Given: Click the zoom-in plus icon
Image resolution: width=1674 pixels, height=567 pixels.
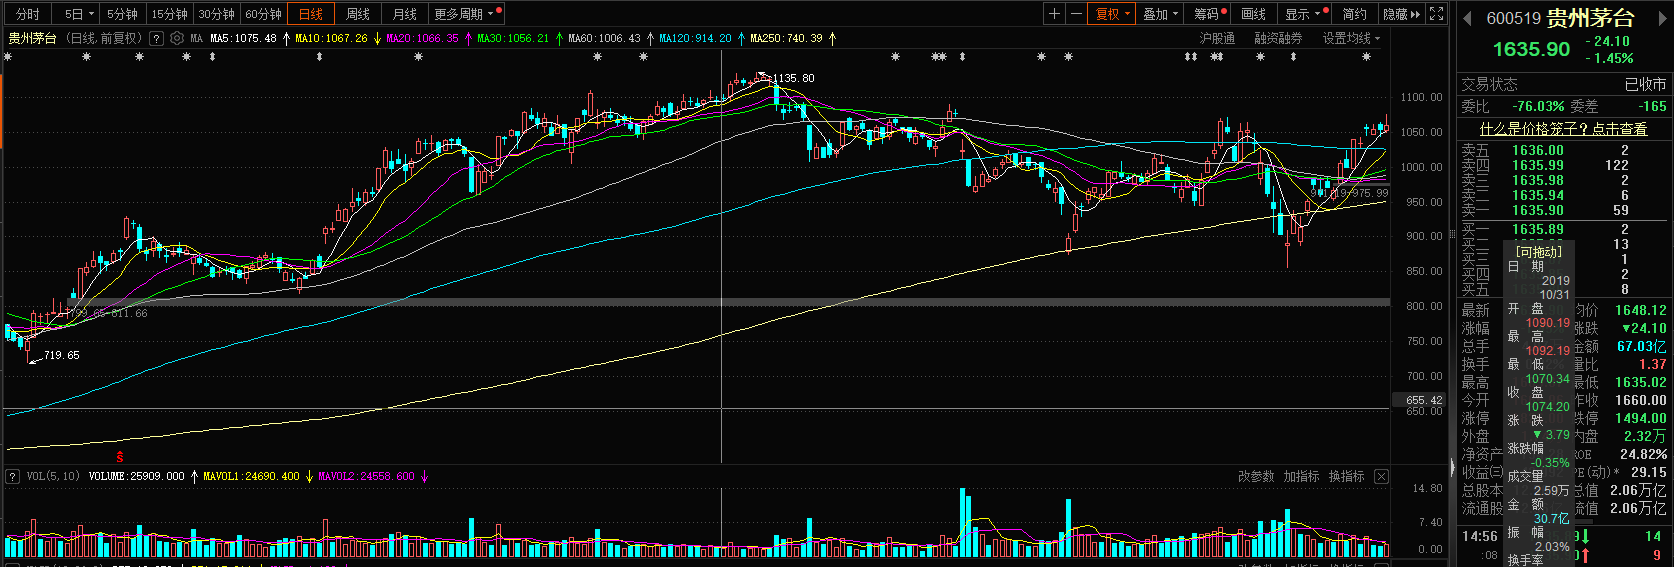Looking at the screenshot, I should (1054, 14).
